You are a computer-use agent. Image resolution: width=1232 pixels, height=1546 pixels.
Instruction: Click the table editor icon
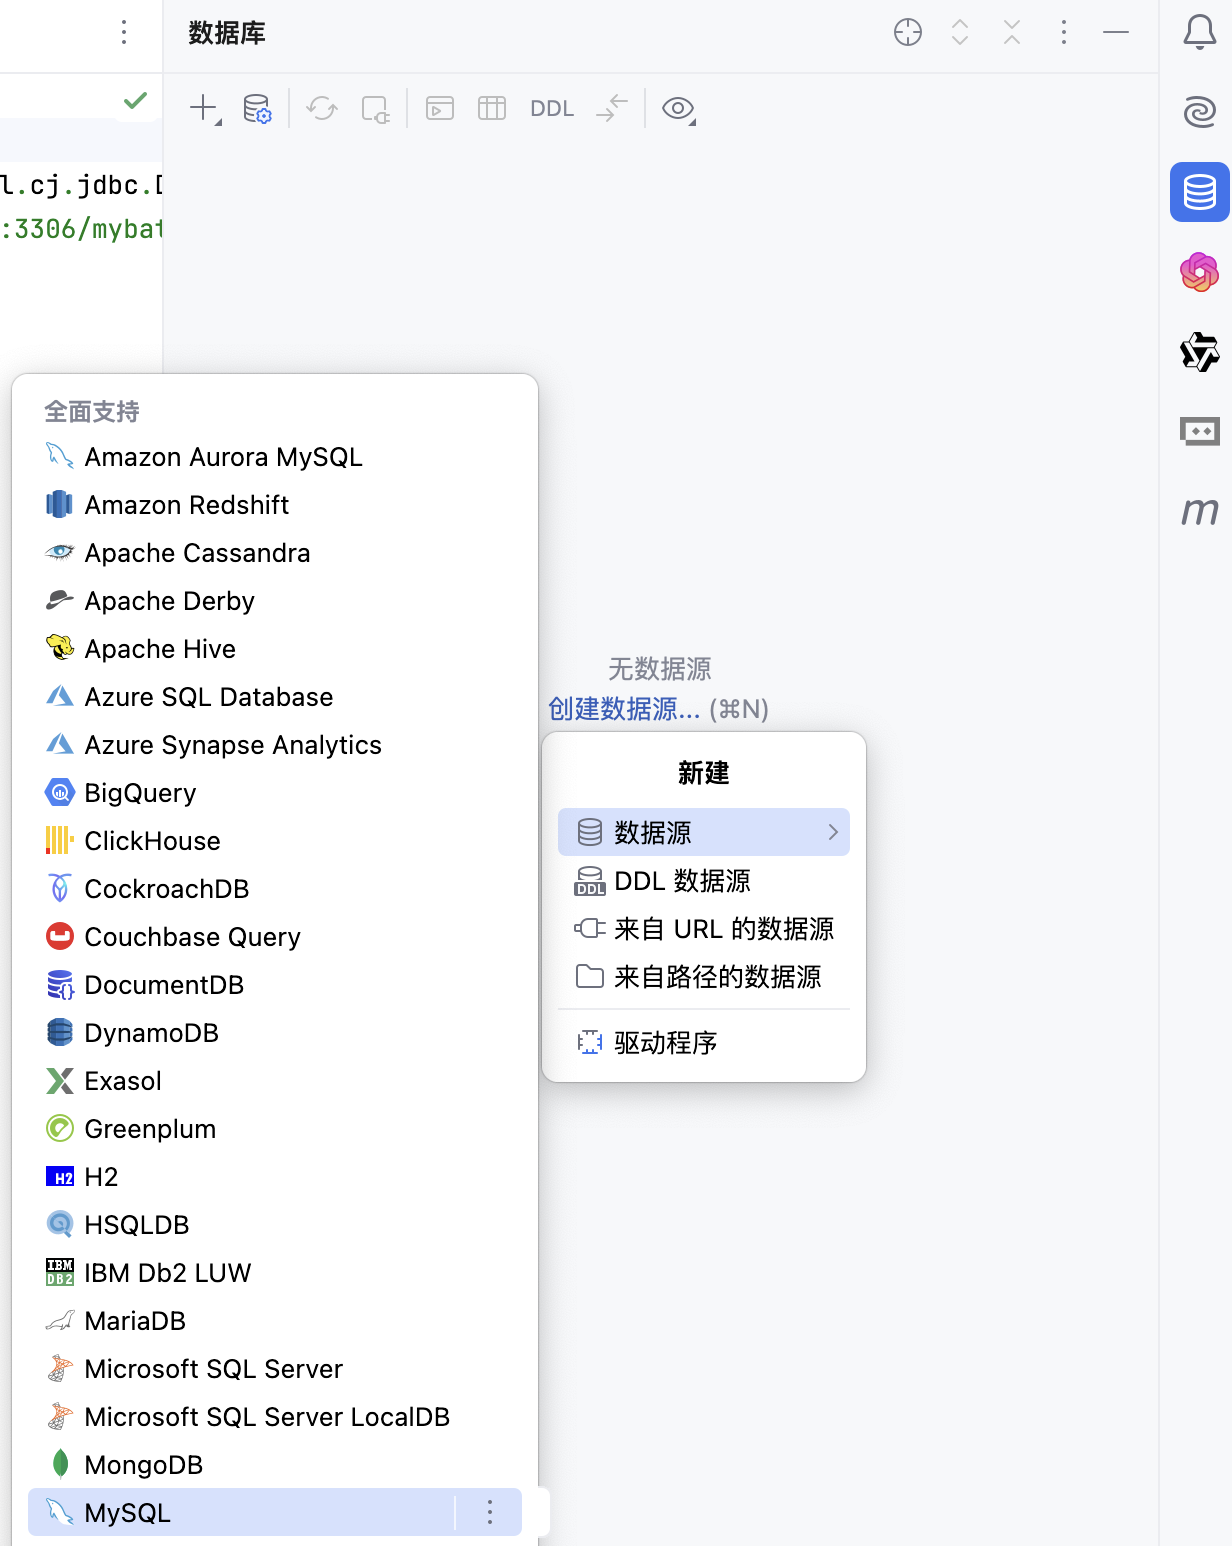click(492, 108)
